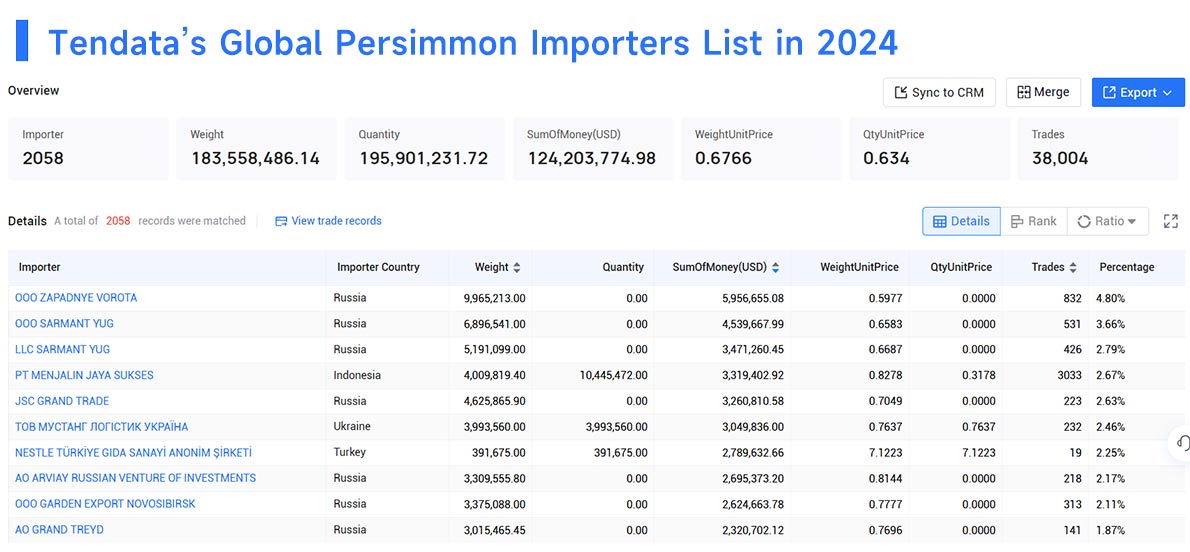
Task: Open importer JSC GRAND TRADE
Action: 62,401
